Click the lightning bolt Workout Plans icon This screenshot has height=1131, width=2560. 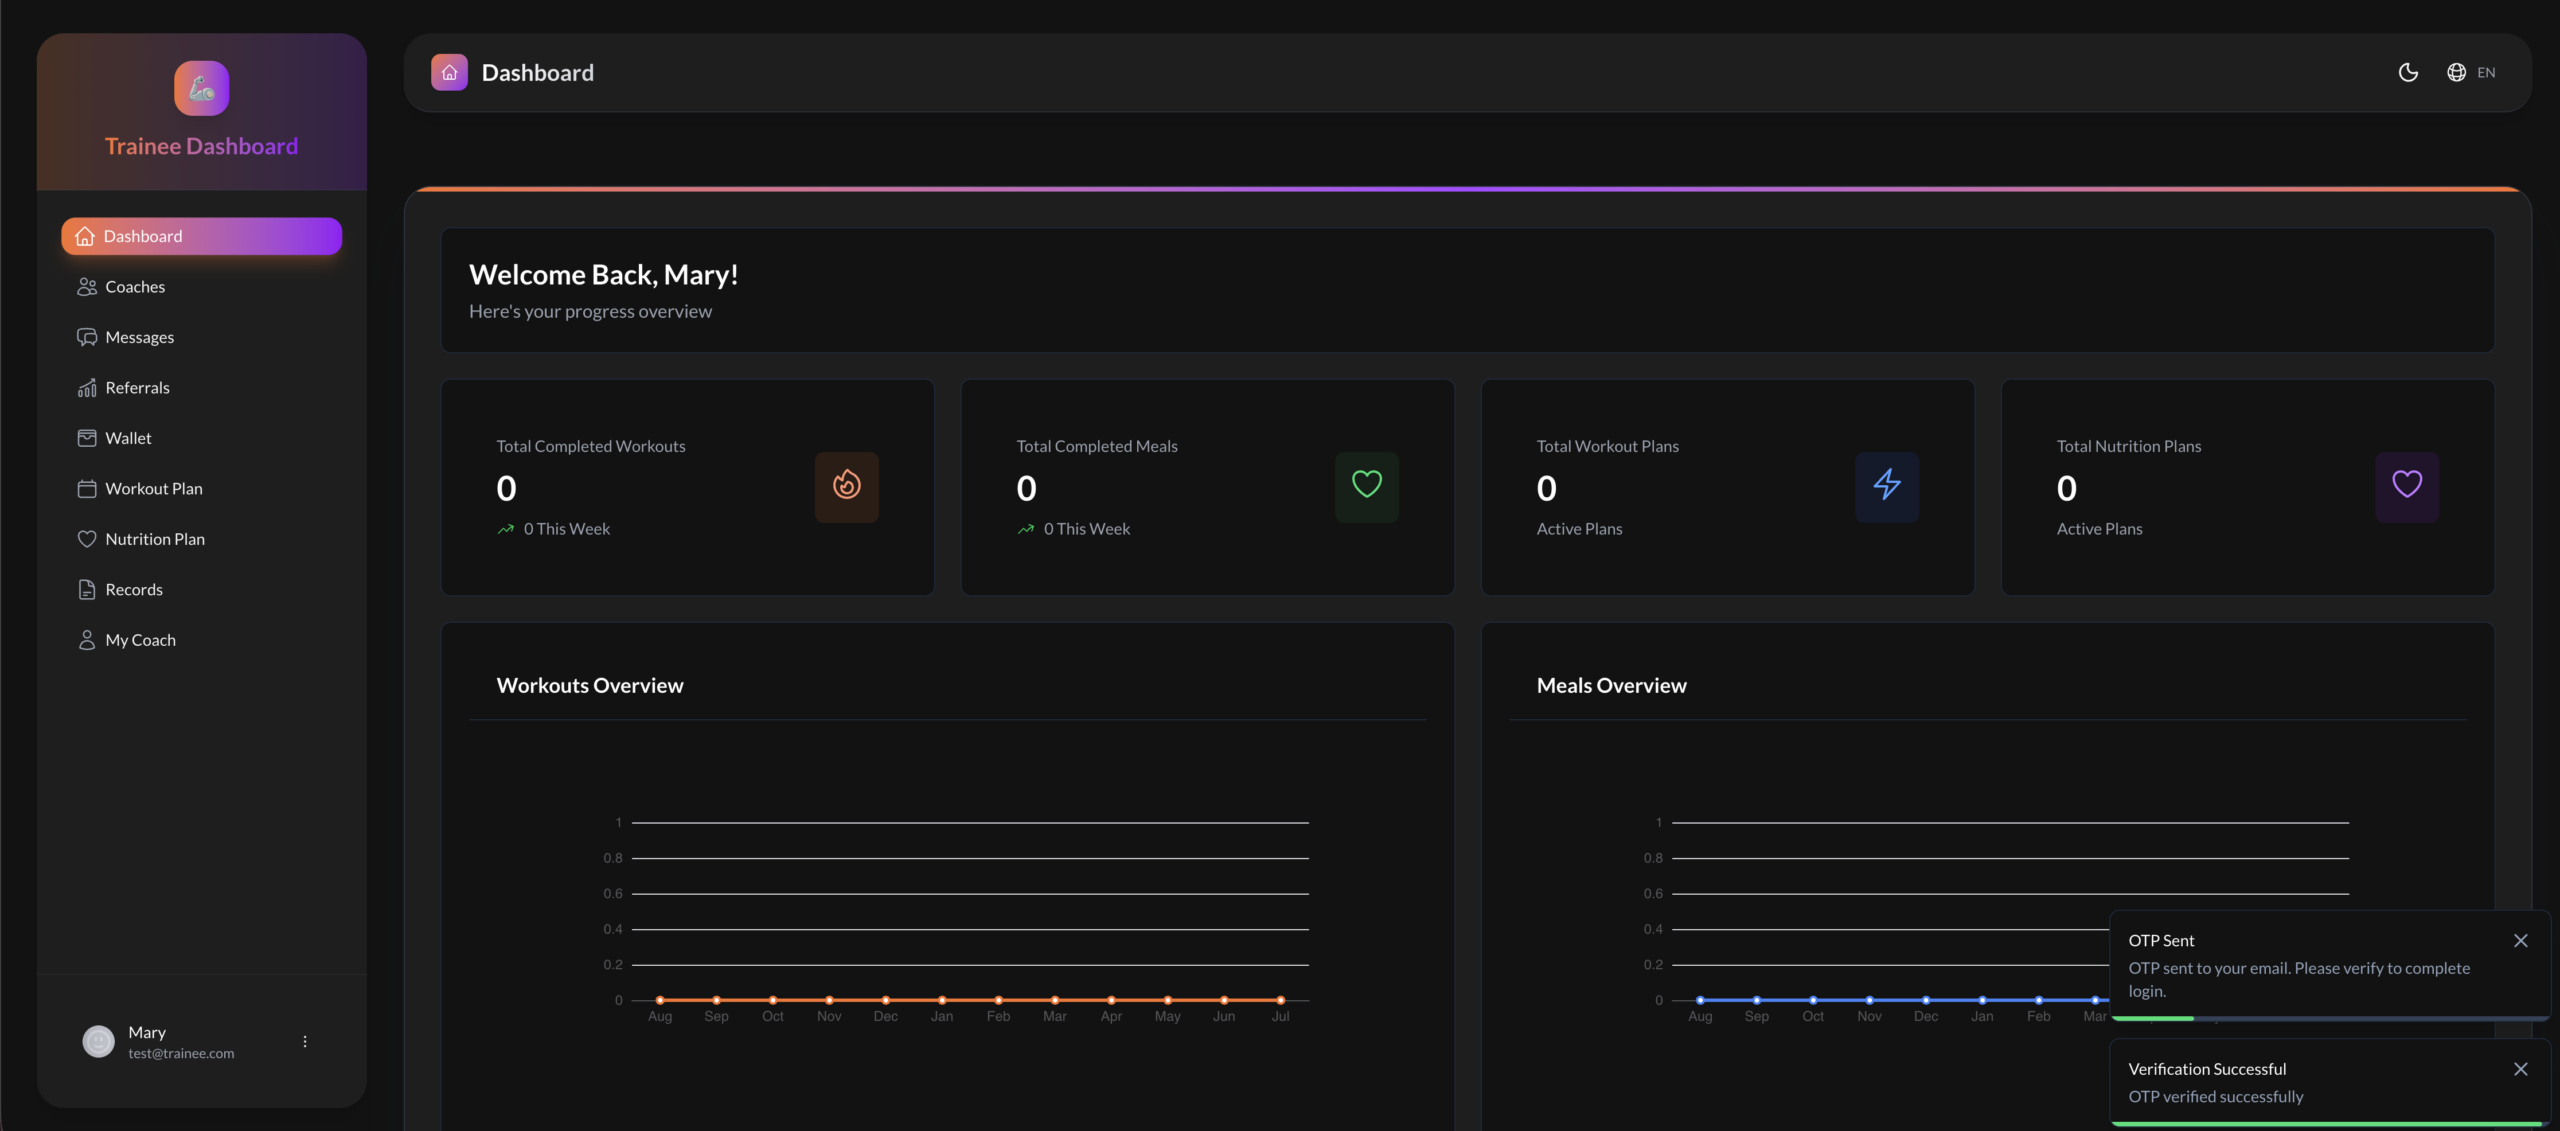tap(1886, 487)
